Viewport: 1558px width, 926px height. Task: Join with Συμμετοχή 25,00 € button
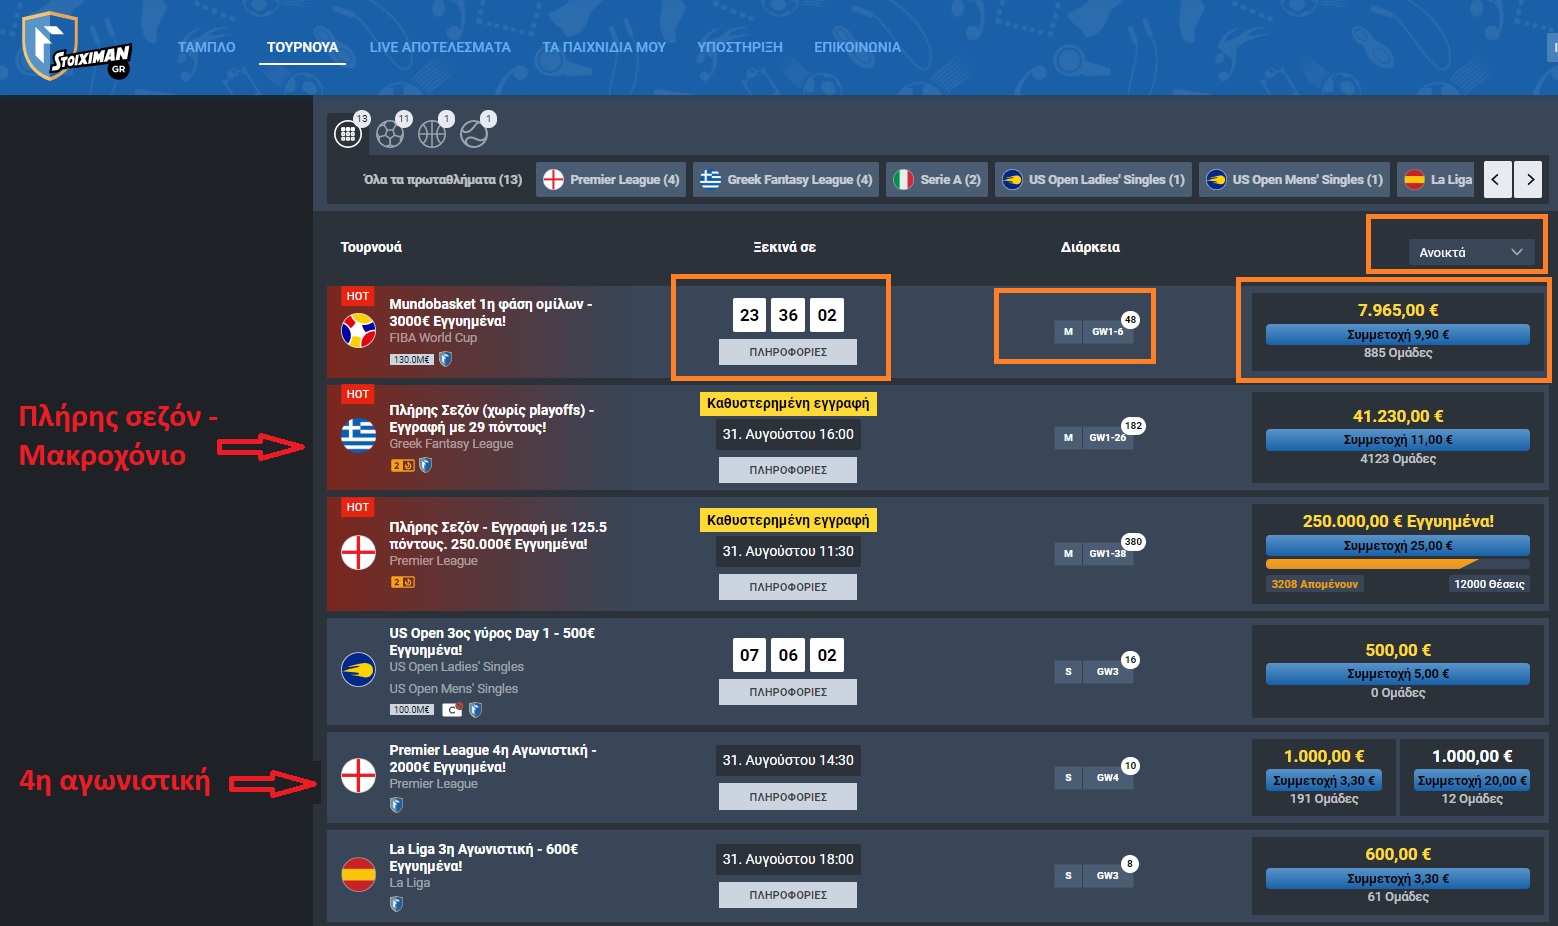pyautogui.click(x=1398, y=546)
